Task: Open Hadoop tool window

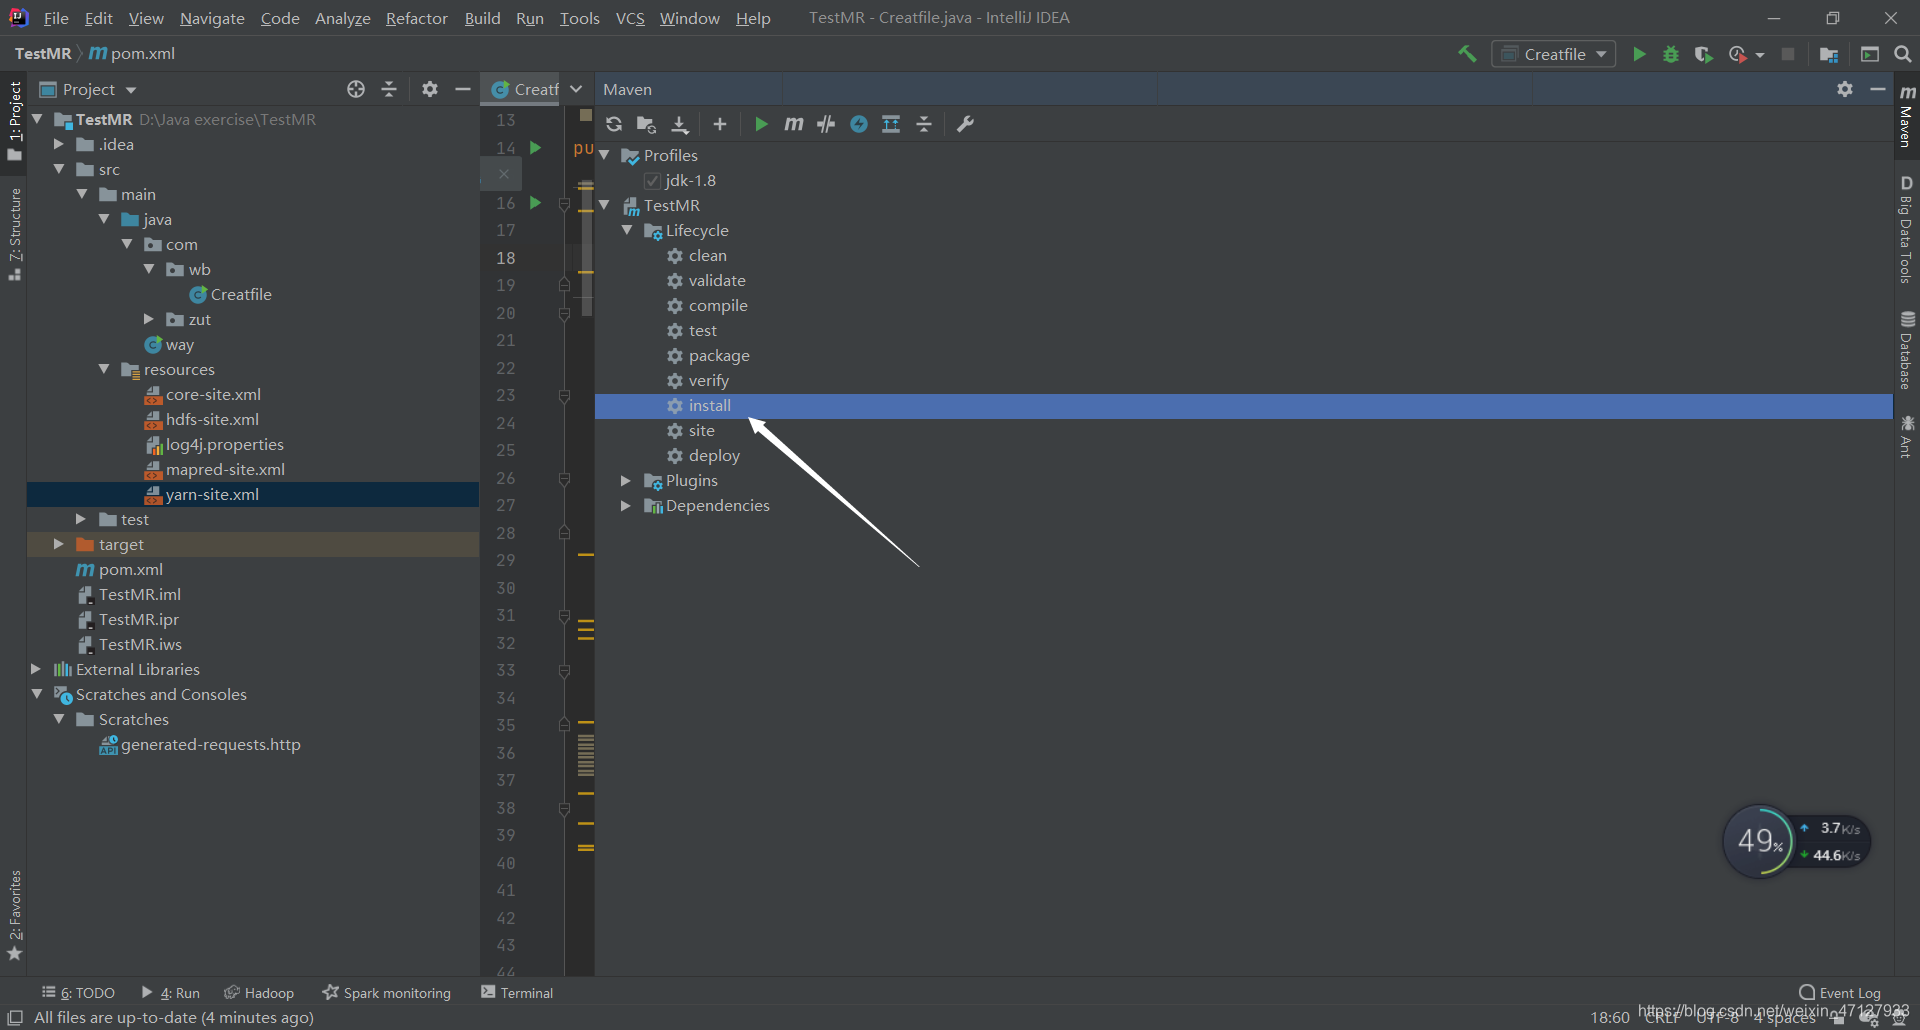Action: click(x=259, y=992)
